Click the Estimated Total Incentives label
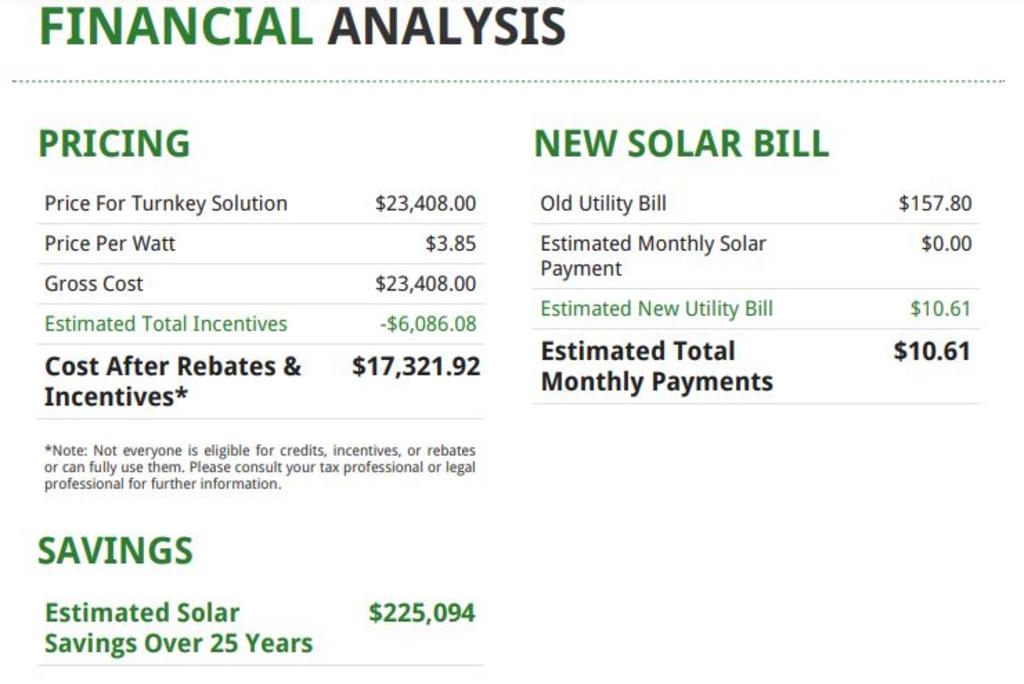 166,324
